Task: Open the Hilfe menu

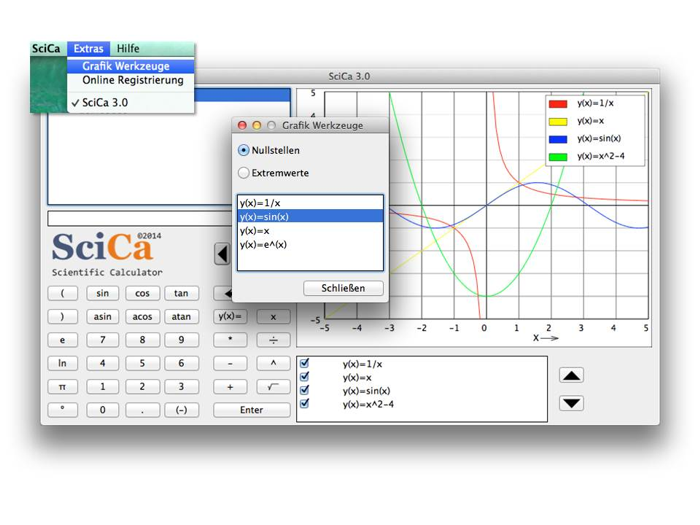Action: click(x=128, y=48)
